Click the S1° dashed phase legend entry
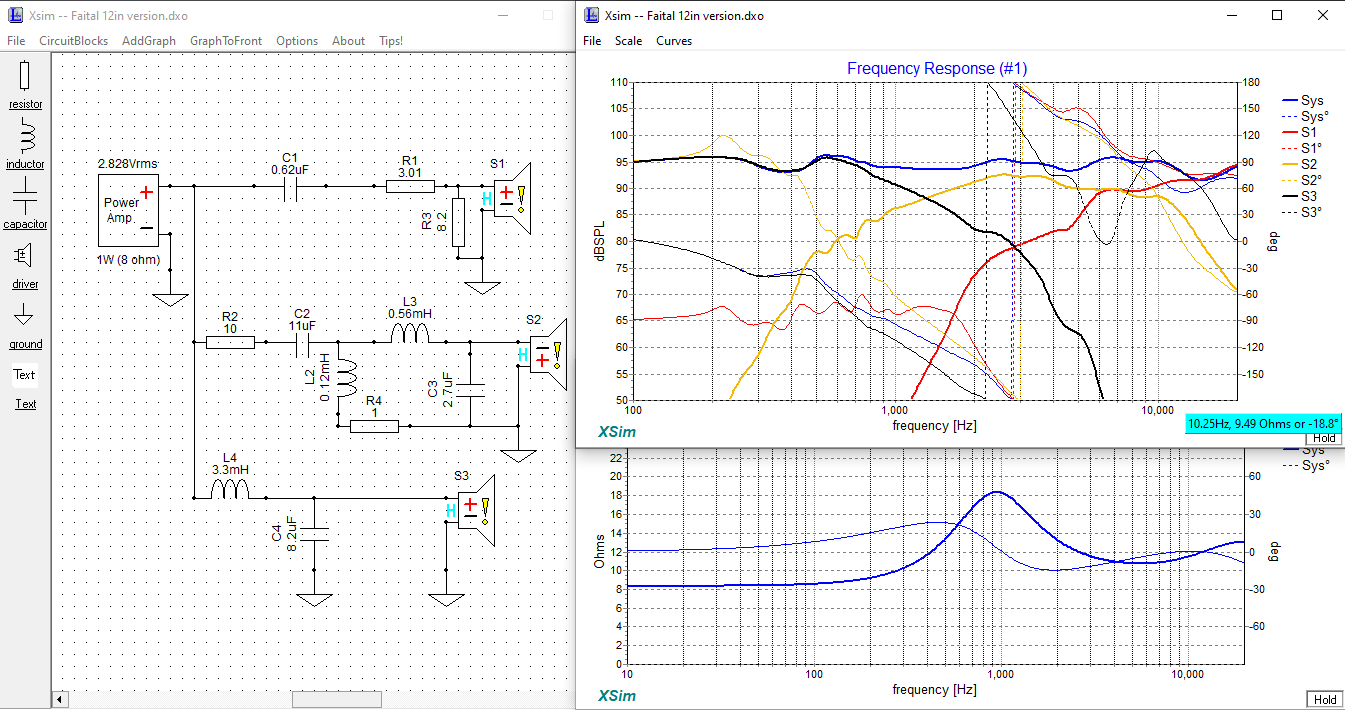This screenshot has width=1345, height=710. tap(1302, 148)
